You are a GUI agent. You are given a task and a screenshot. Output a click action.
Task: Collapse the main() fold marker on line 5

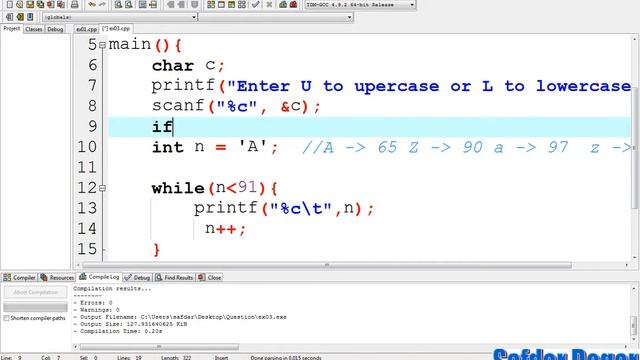pos(102,45)
